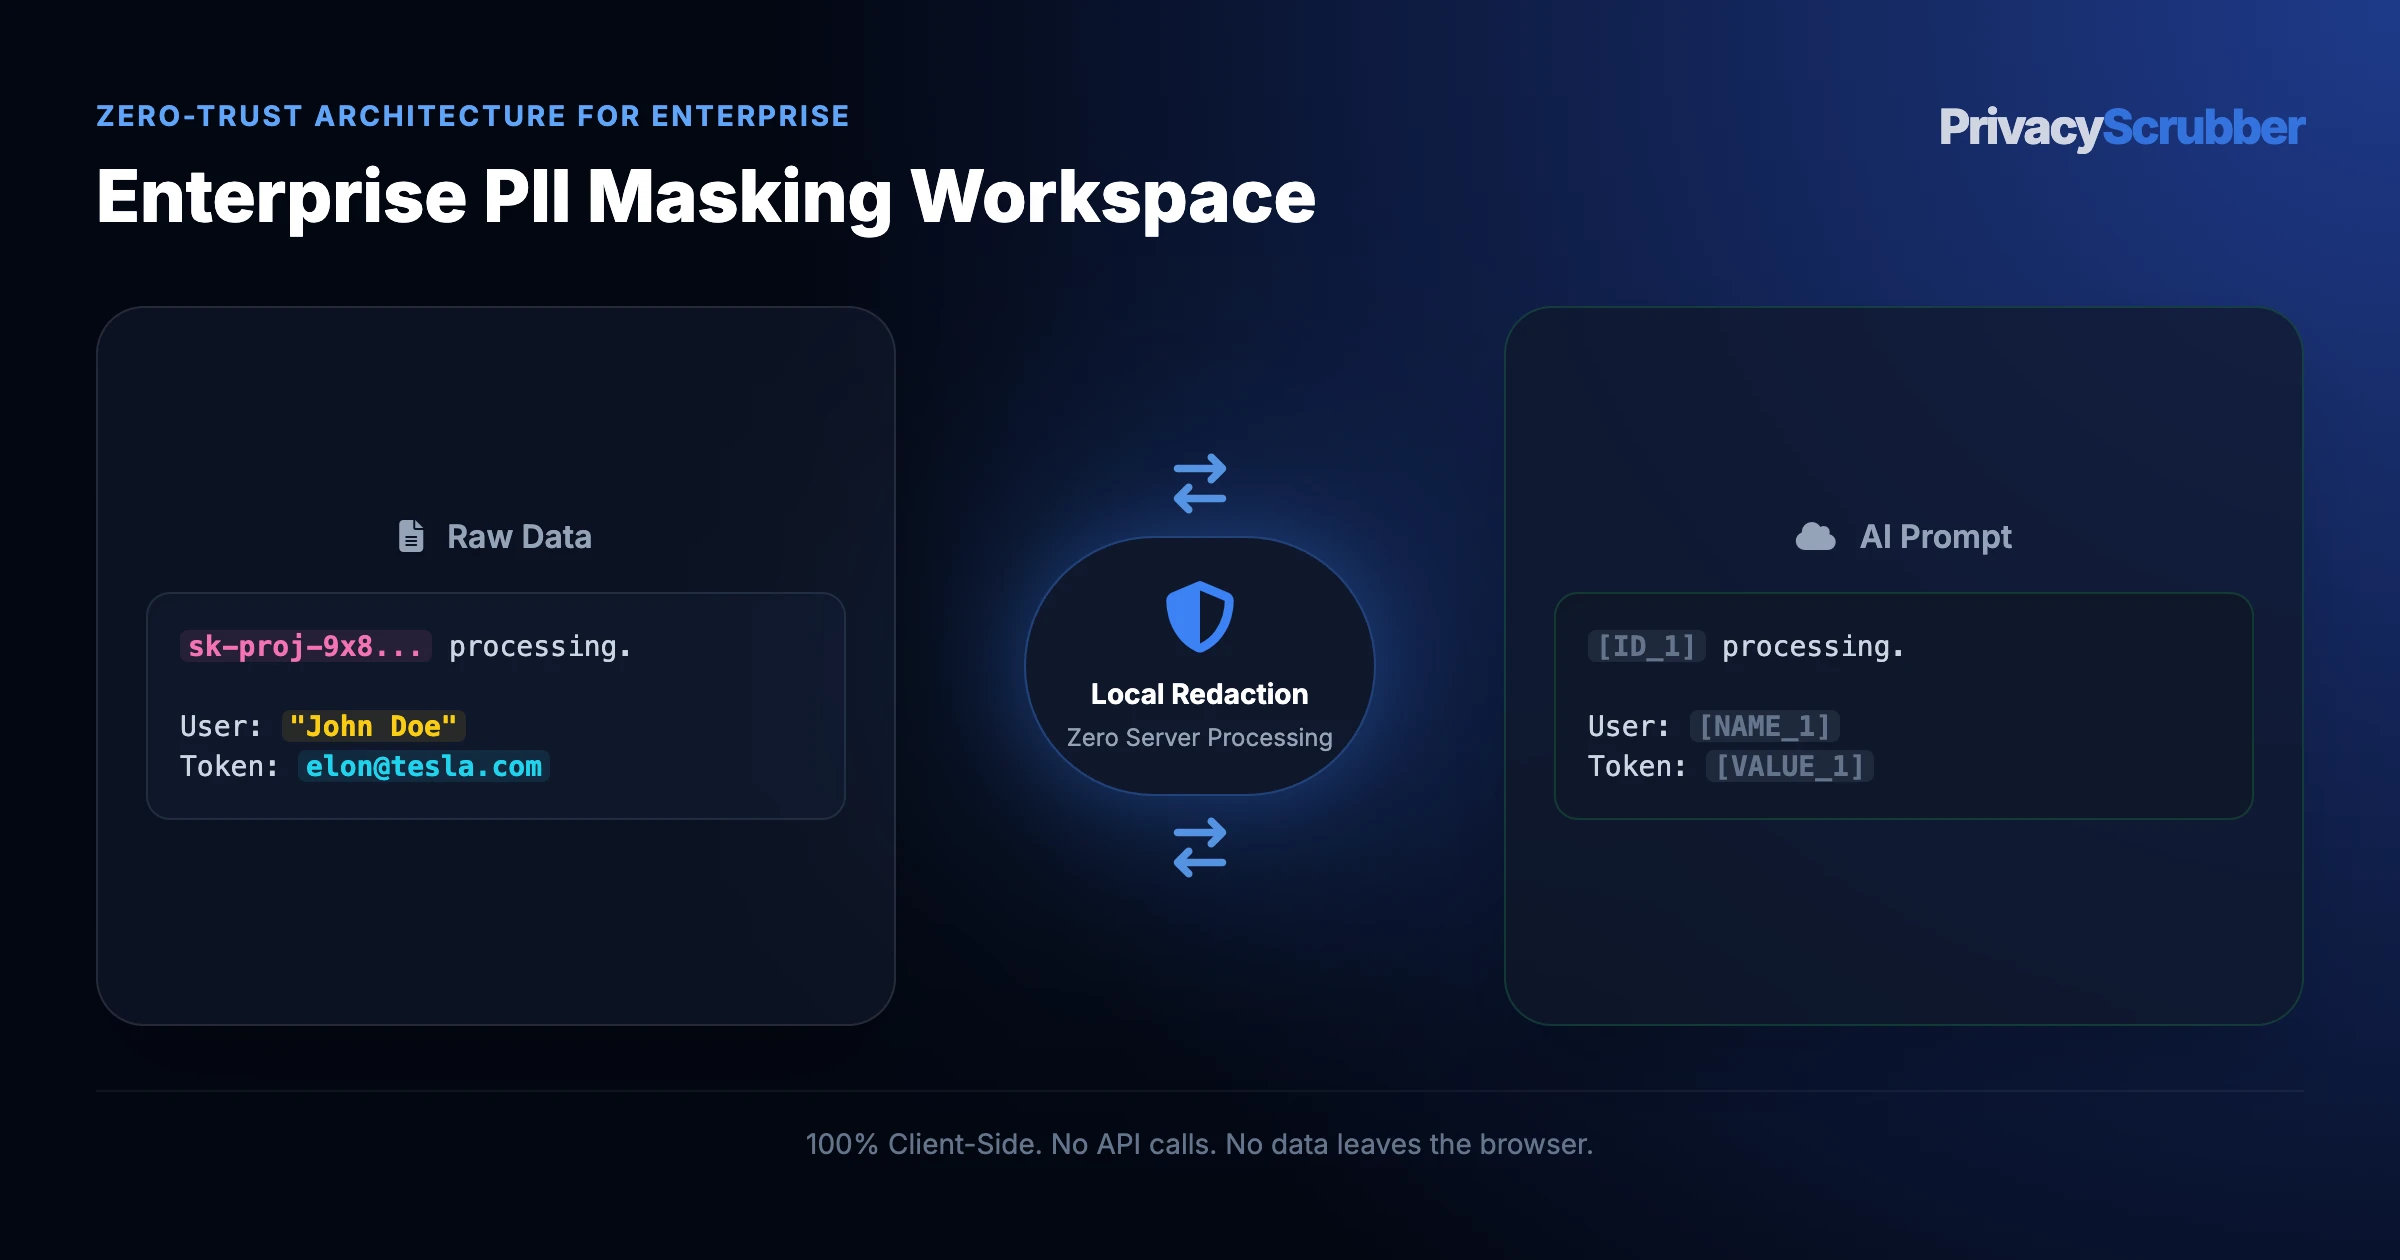Click the Raw Data panel heading

pos(519,537)
